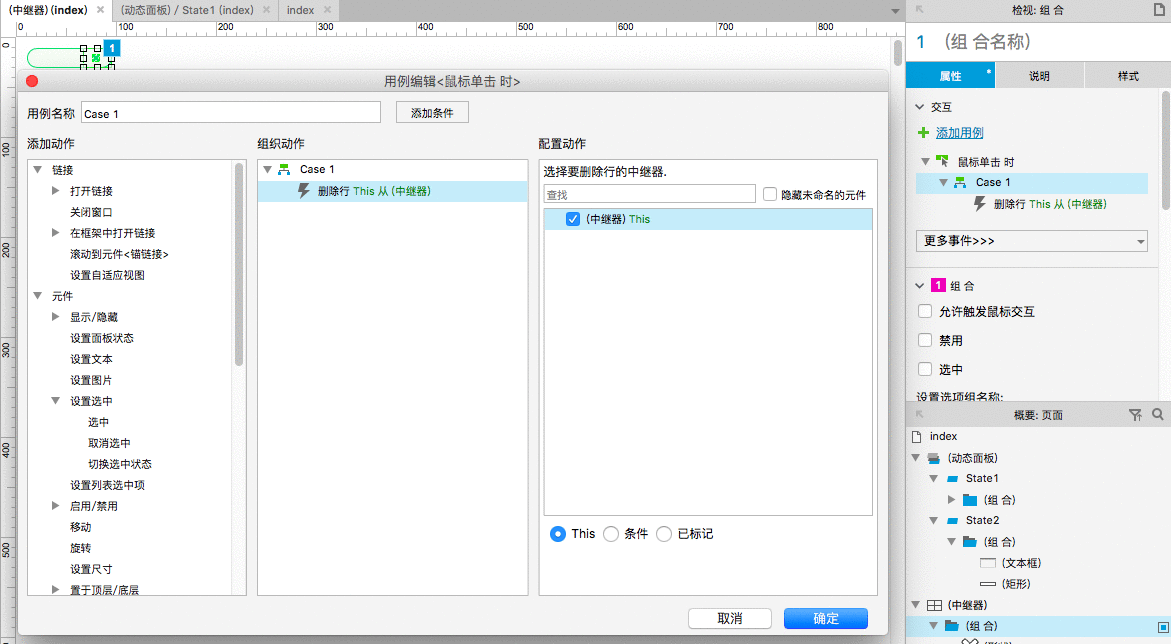Pop out the 概要 outline panel arrow icon
Screen dimensions: 1171x644
pos(919,415)
